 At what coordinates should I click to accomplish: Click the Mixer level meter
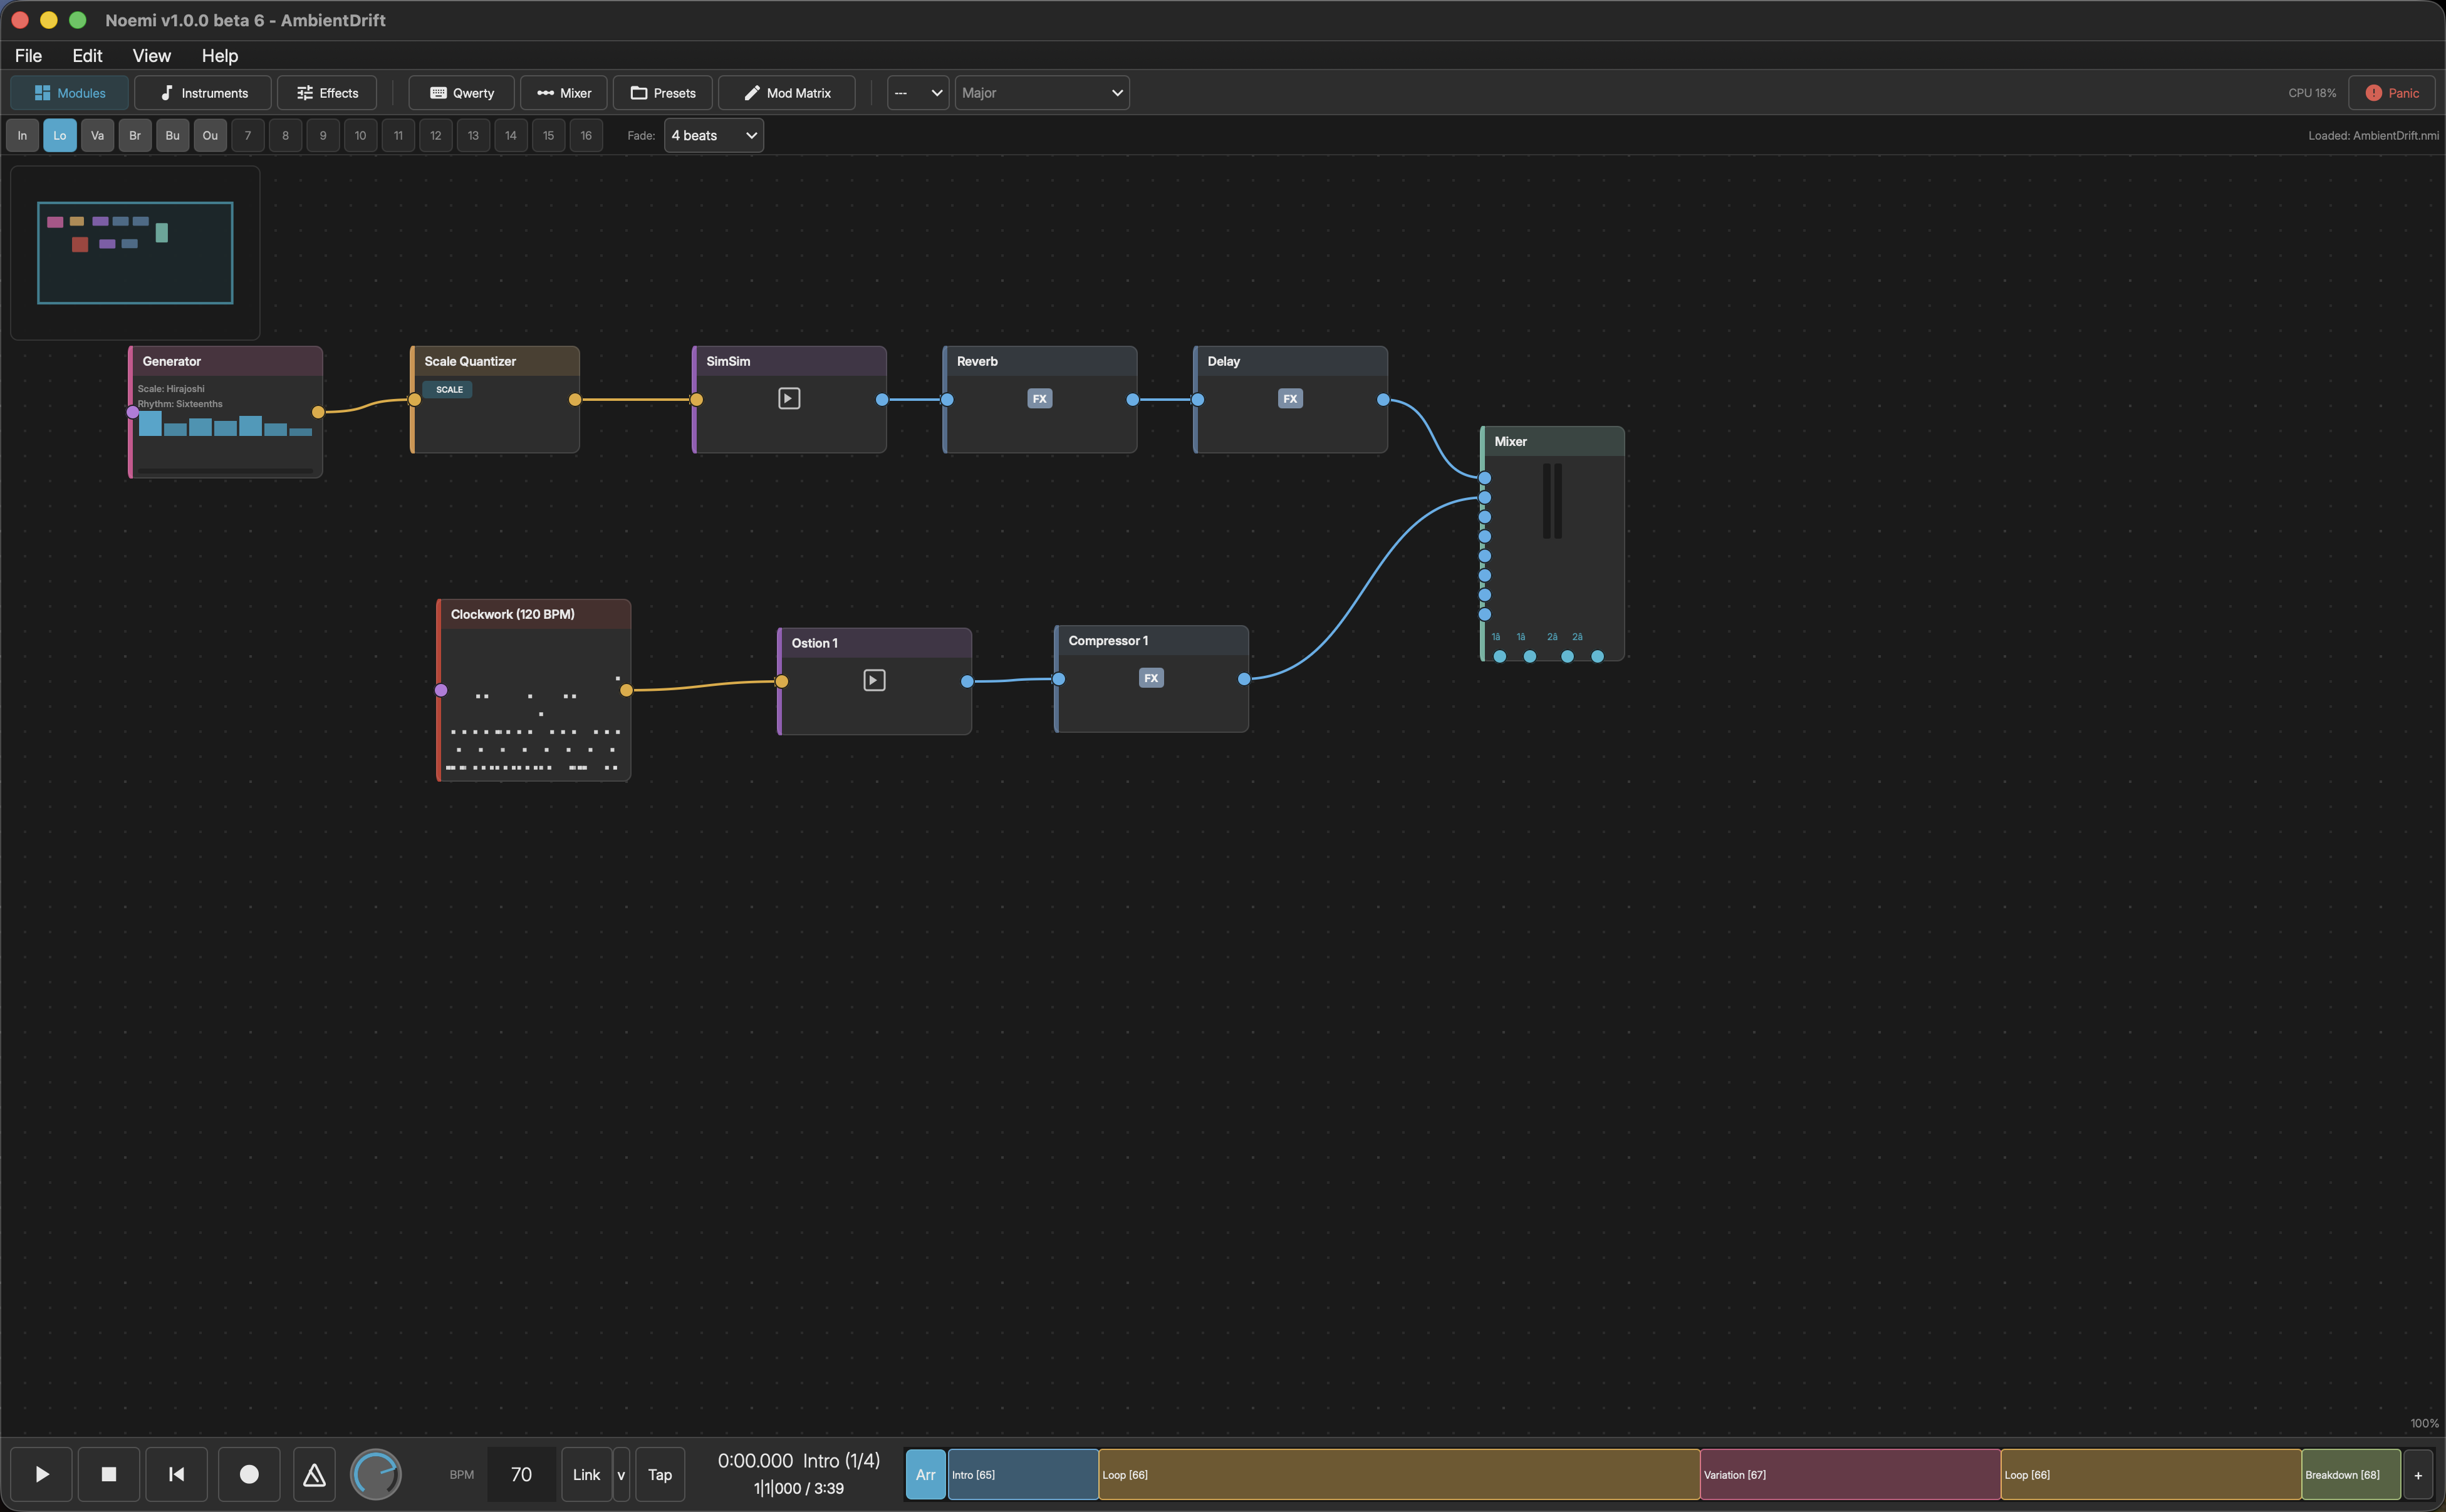(1552, 501)
